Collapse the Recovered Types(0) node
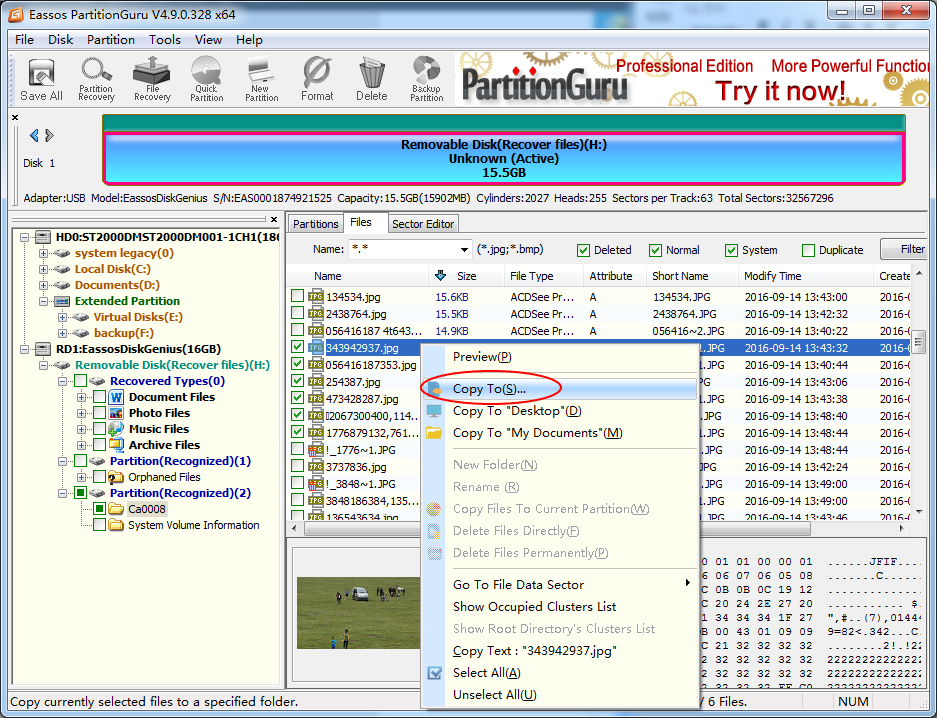 point(62,381)
